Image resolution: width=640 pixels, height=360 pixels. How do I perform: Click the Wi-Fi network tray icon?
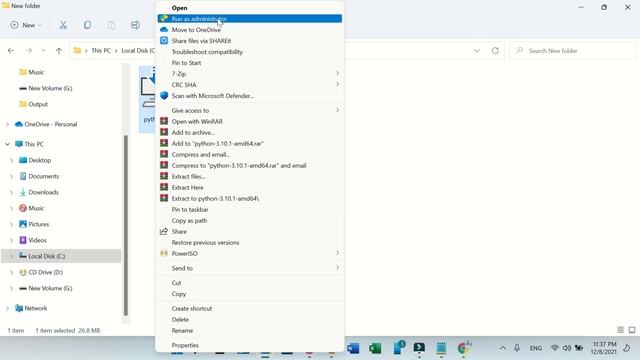[x=554, y=348]
